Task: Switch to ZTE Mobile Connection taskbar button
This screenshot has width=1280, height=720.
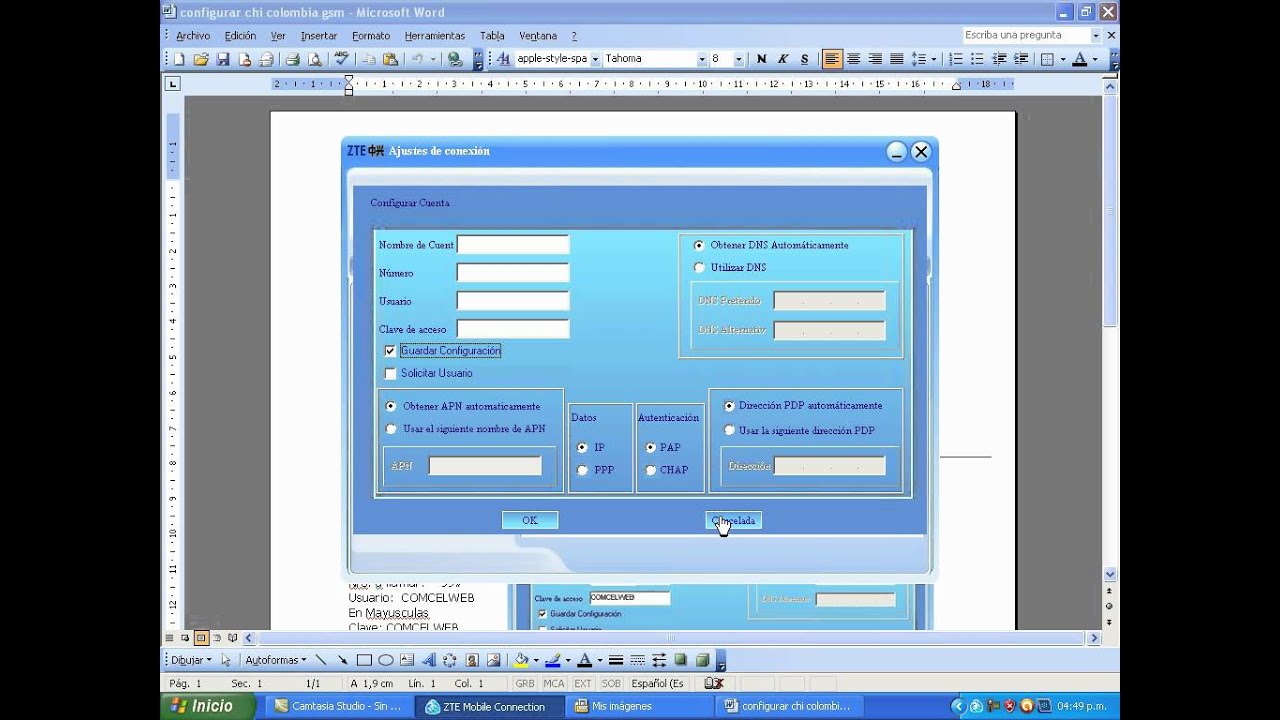Action: (x=489, y=706)
